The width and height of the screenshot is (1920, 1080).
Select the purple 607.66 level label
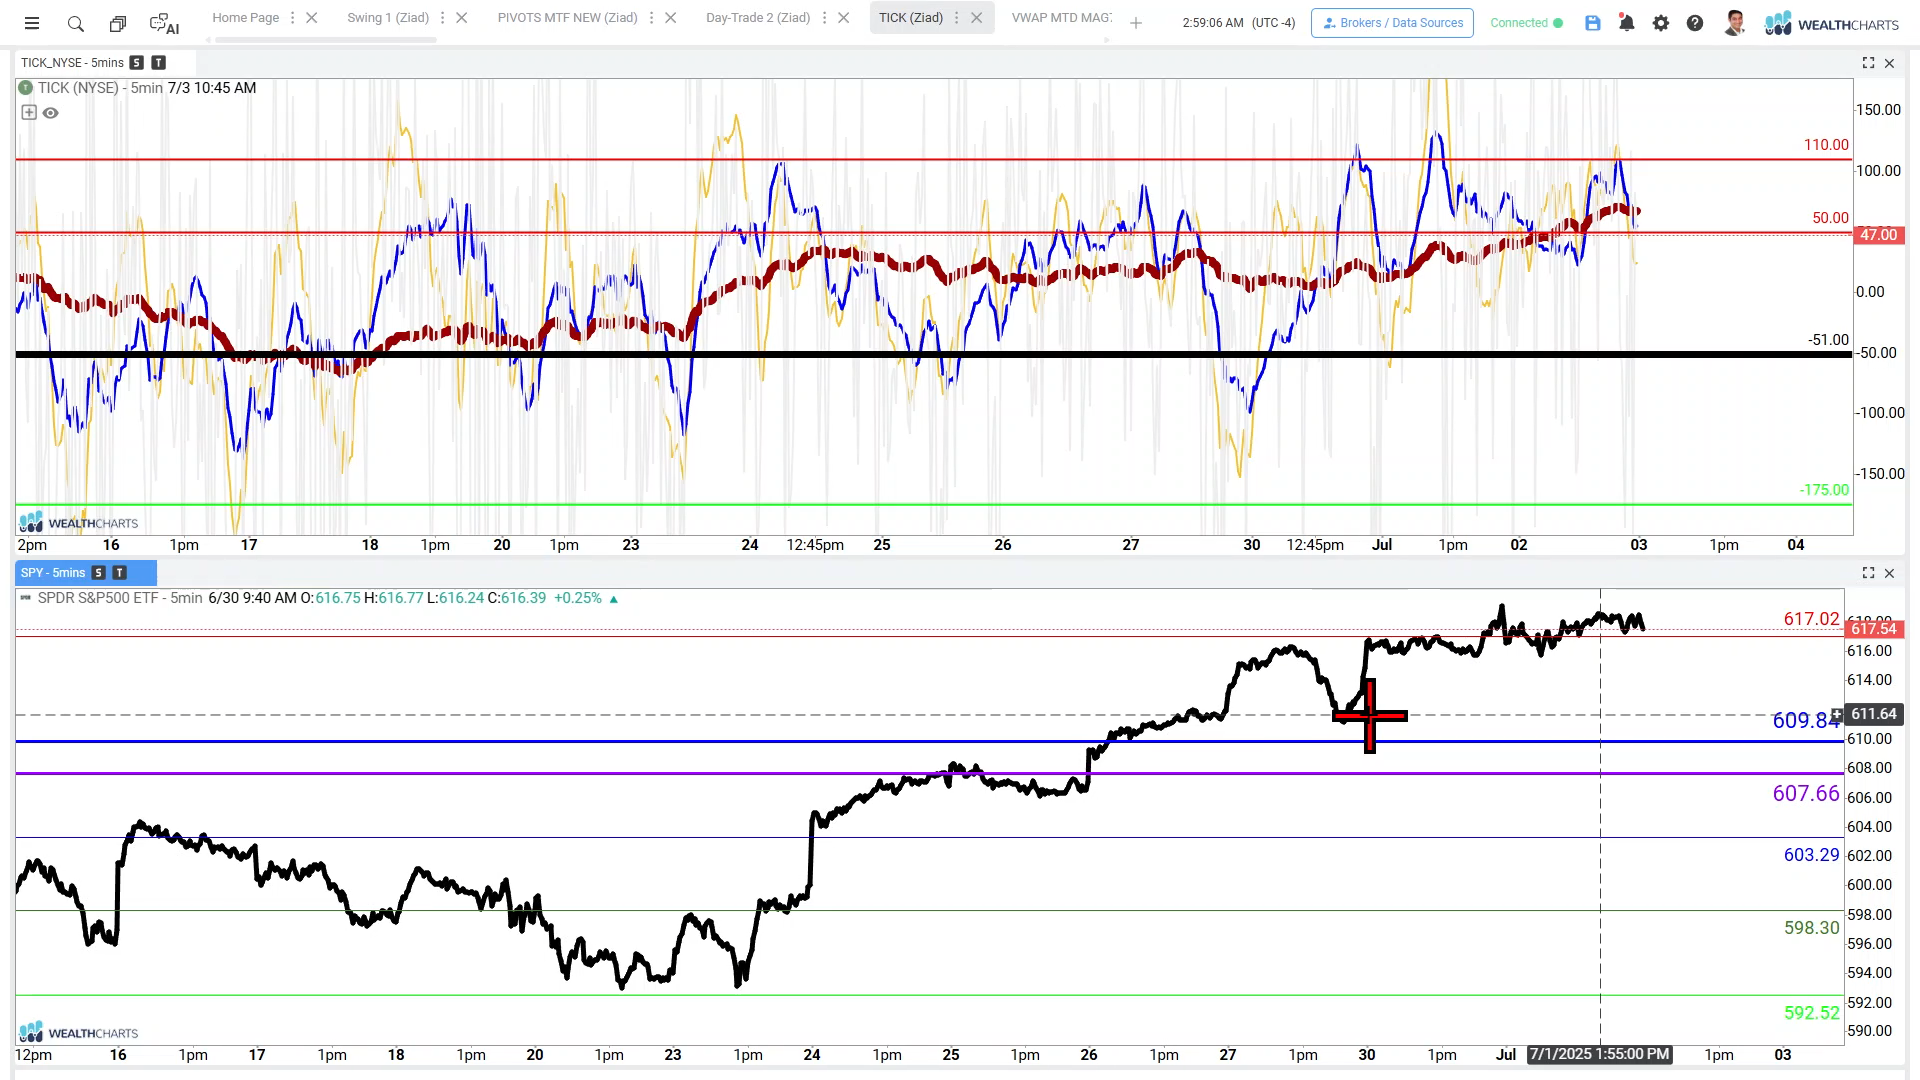pyautogui.click(x=1806, y=794)
